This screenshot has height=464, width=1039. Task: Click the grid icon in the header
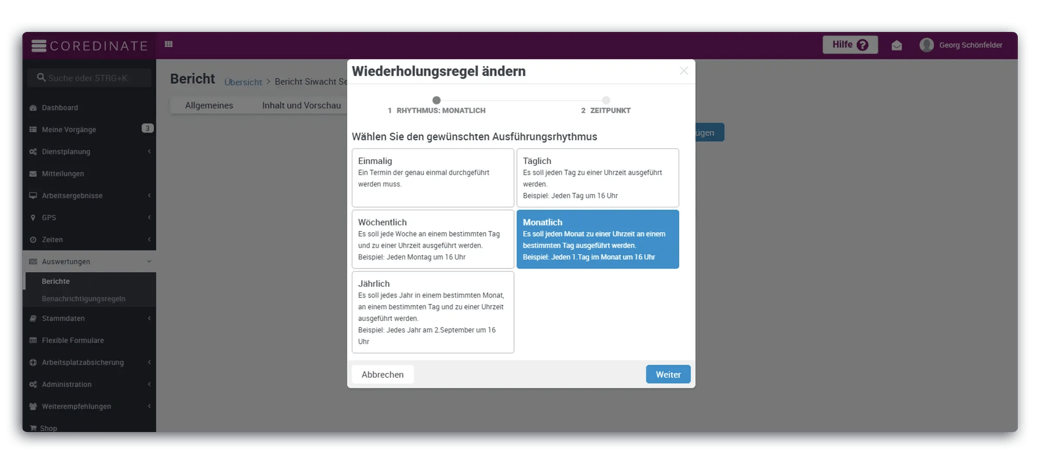point(169,45)
